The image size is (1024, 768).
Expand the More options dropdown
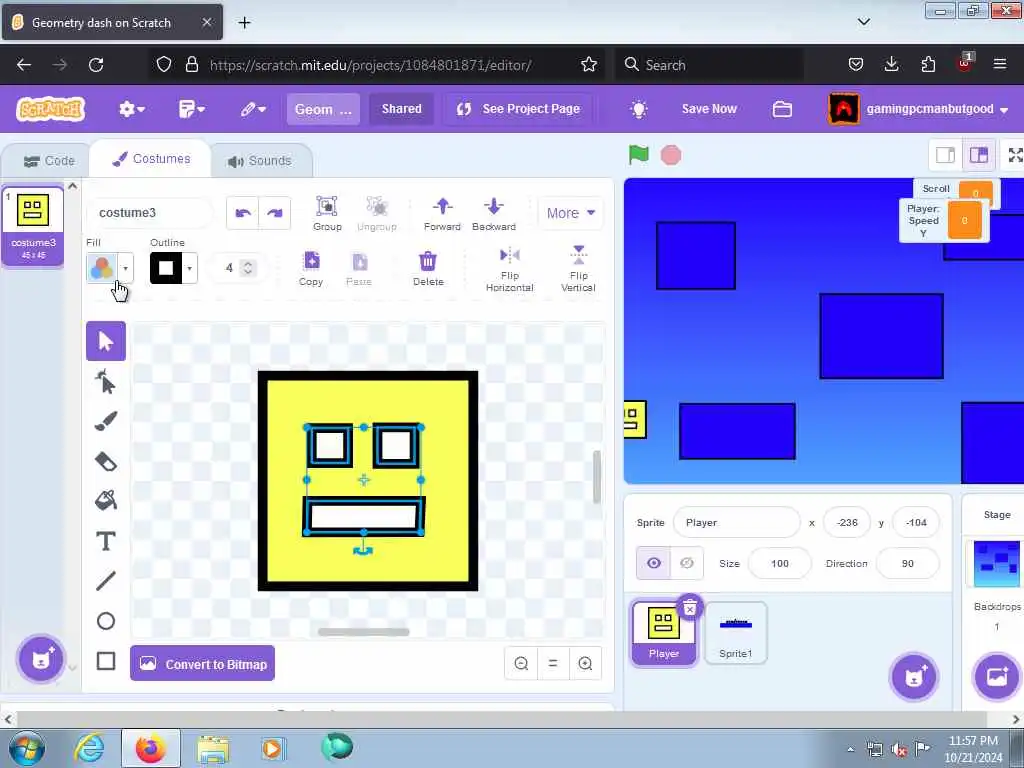pyautogui.click(x=570, y=213)
